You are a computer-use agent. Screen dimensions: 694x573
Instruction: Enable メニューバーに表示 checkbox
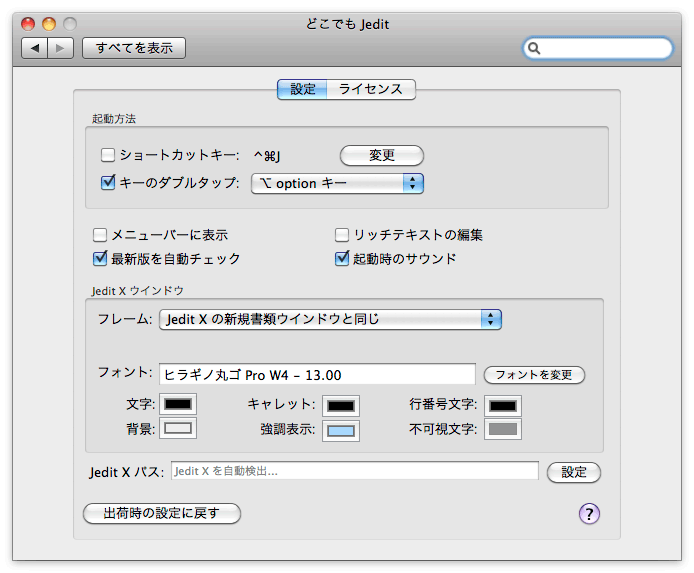pos(100,235)
